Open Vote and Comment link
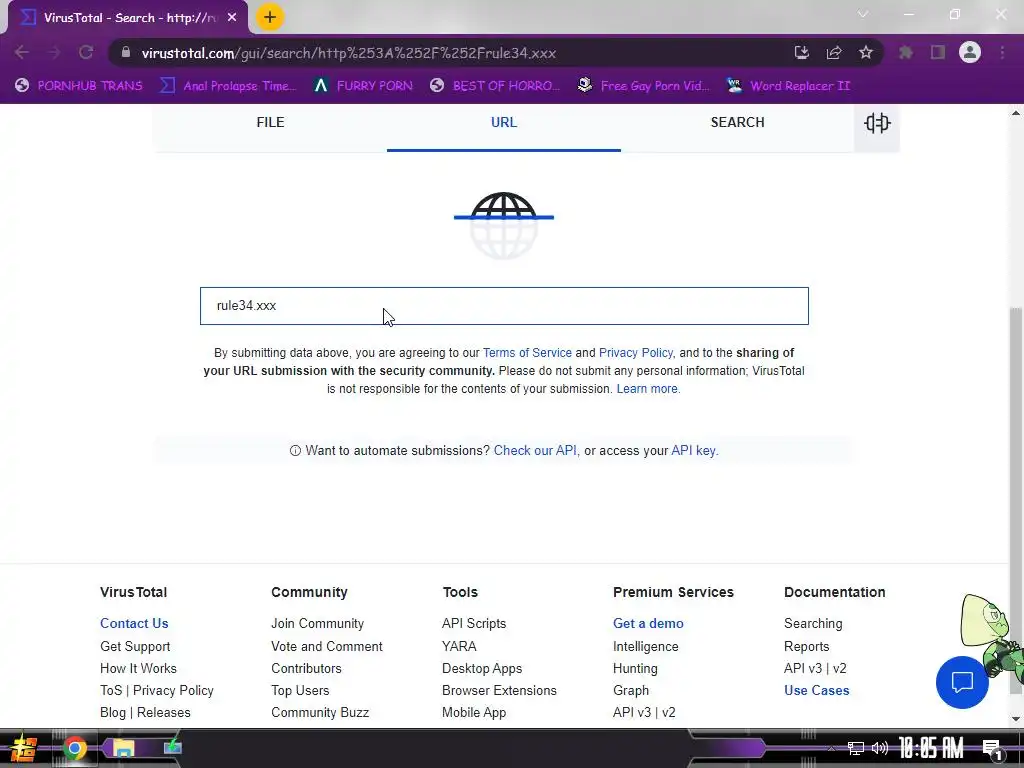 tap(327, 647)
